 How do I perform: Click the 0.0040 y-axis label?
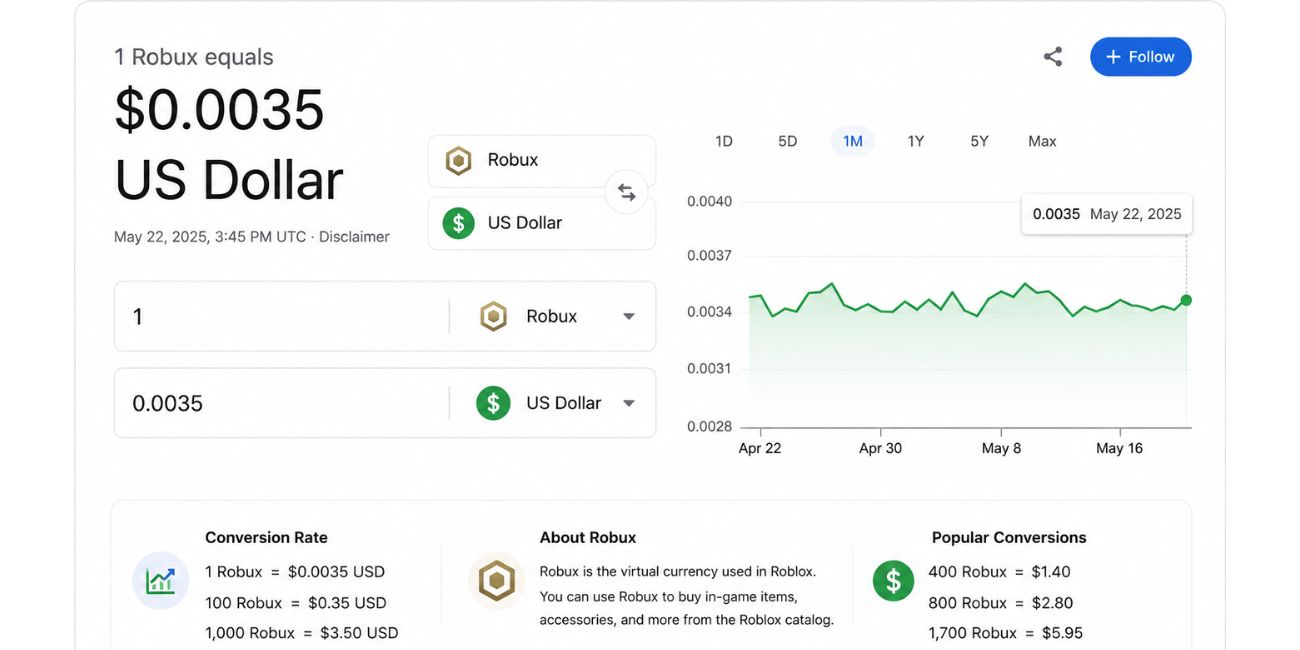coord(709,201)
